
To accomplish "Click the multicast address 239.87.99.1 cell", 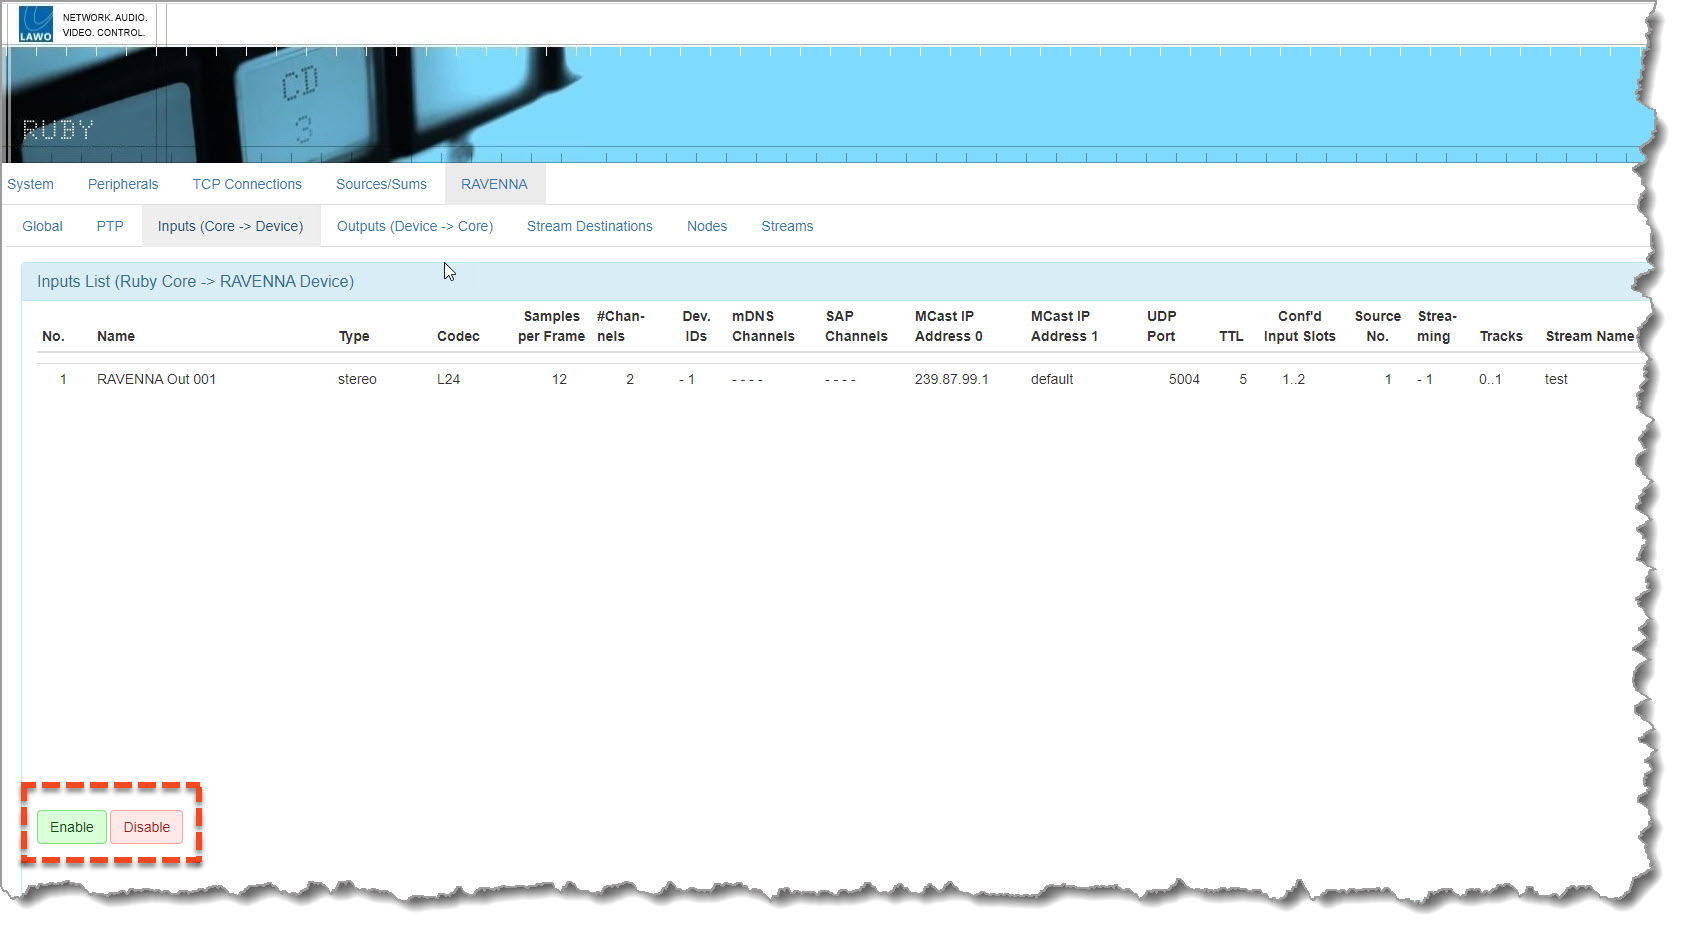I will click(951, 379).
